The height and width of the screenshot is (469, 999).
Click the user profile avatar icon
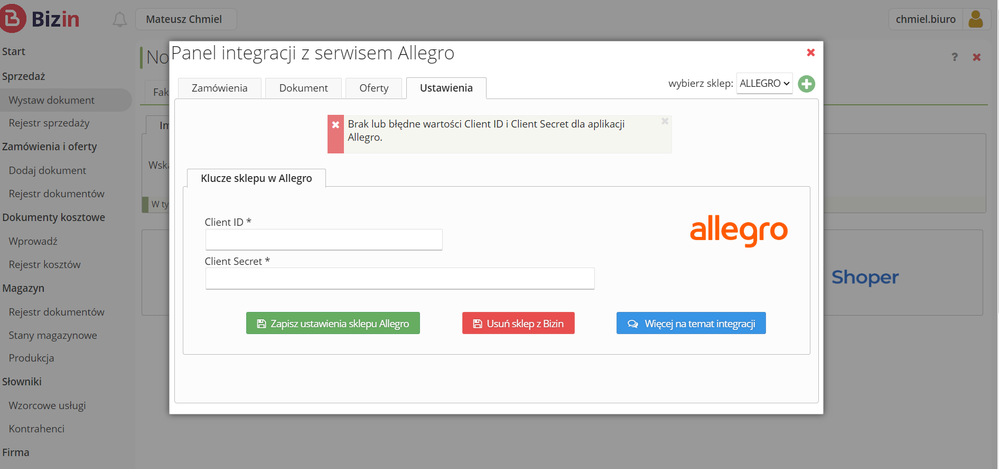pos(975,19)
